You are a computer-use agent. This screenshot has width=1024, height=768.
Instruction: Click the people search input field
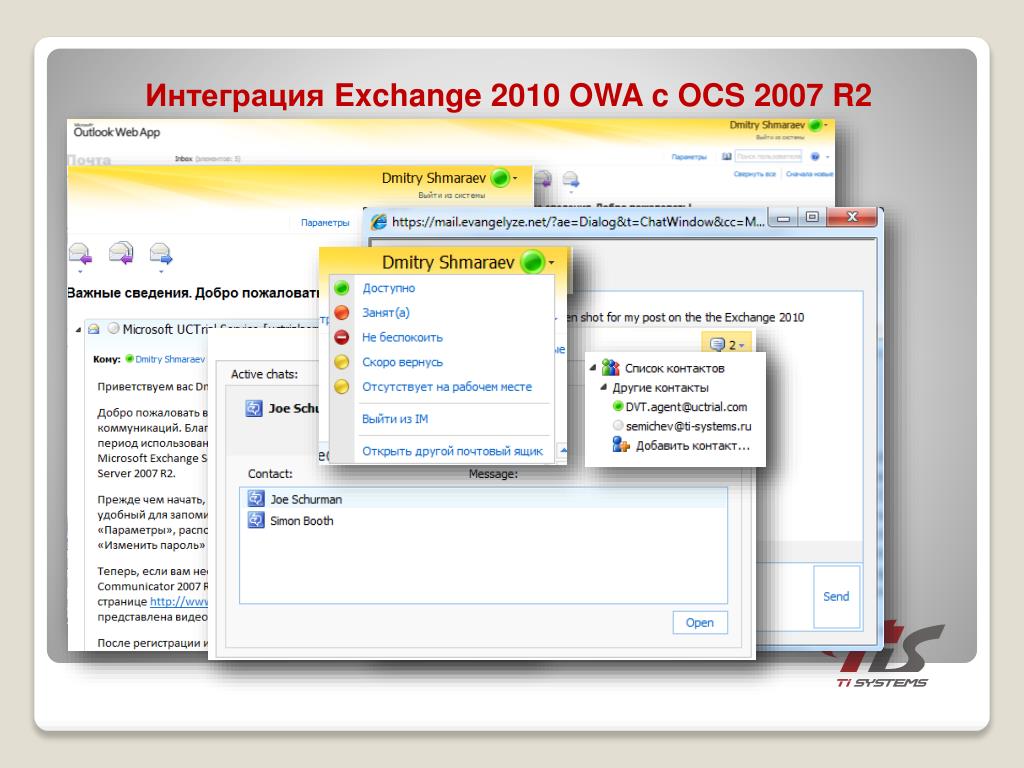[x=768, y=156]
